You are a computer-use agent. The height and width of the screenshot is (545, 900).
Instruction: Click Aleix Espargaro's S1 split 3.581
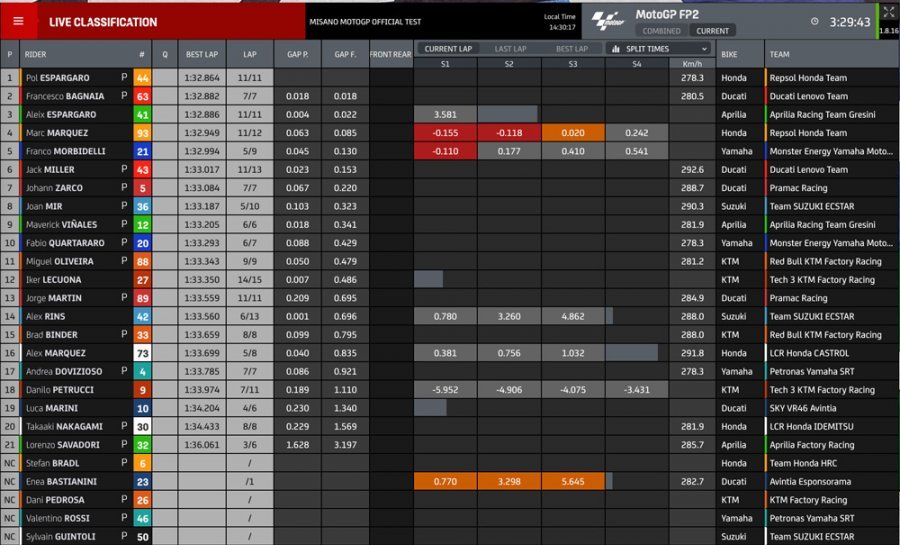[x=445, y=115]
